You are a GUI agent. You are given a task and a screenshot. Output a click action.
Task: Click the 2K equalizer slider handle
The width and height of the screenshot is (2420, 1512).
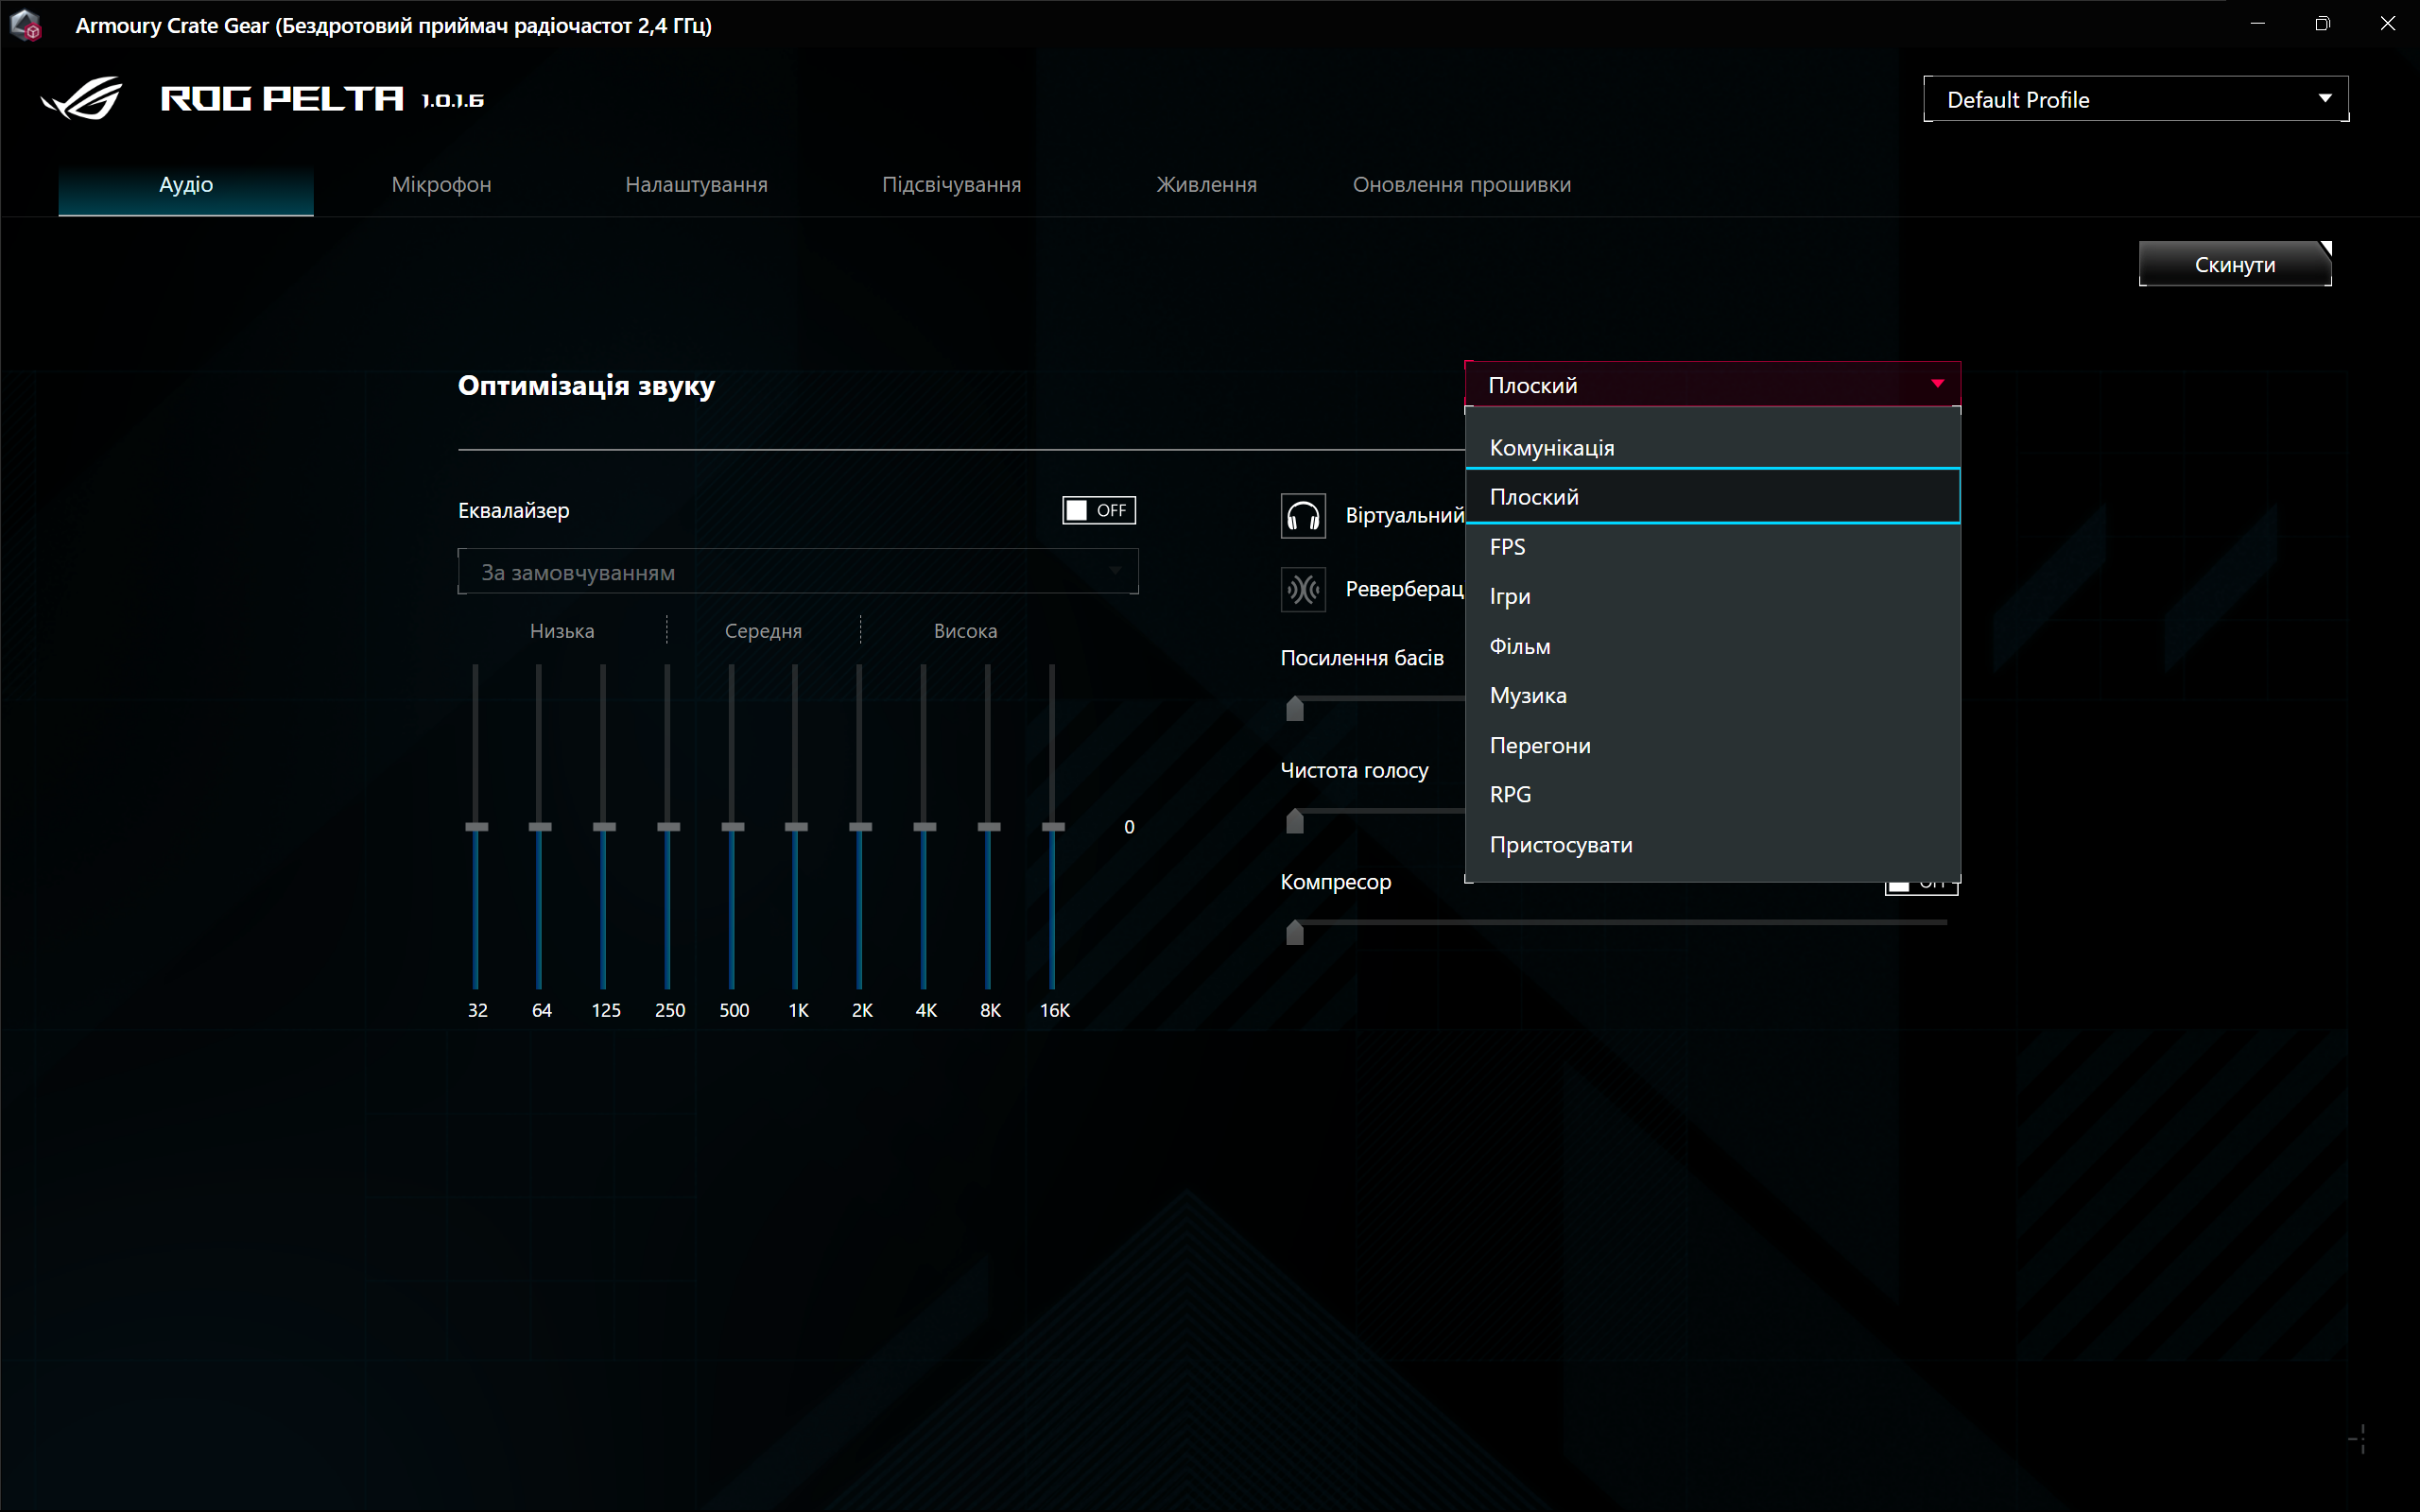click(860, 827)
